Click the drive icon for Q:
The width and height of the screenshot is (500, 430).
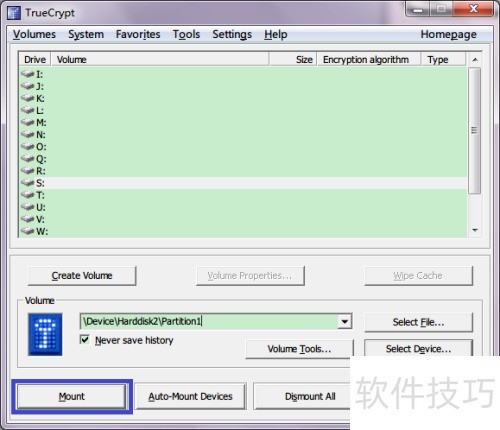click(x=28, y=159)
